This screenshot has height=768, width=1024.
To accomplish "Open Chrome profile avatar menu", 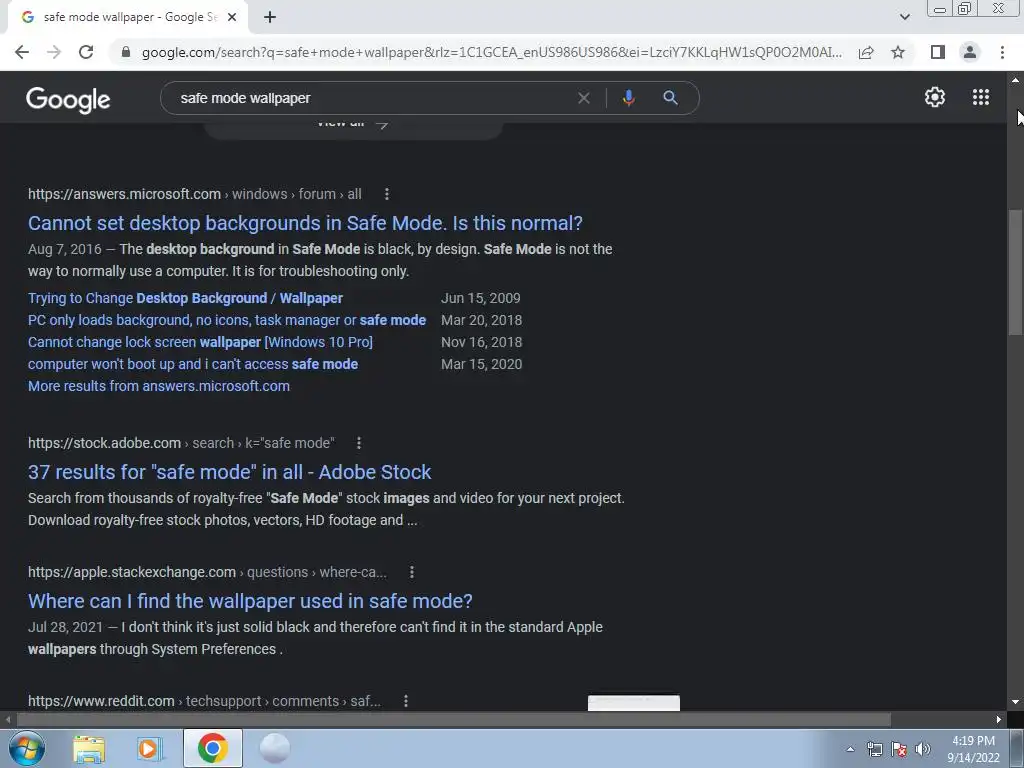I will (x=970, y=52).
